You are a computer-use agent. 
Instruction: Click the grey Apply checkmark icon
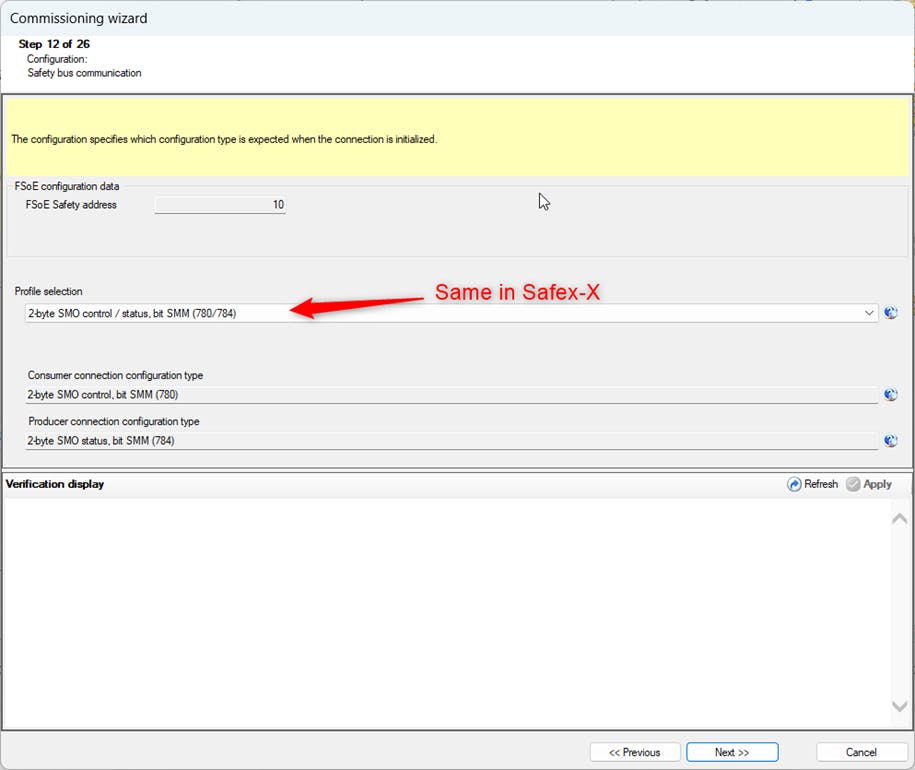853,484
